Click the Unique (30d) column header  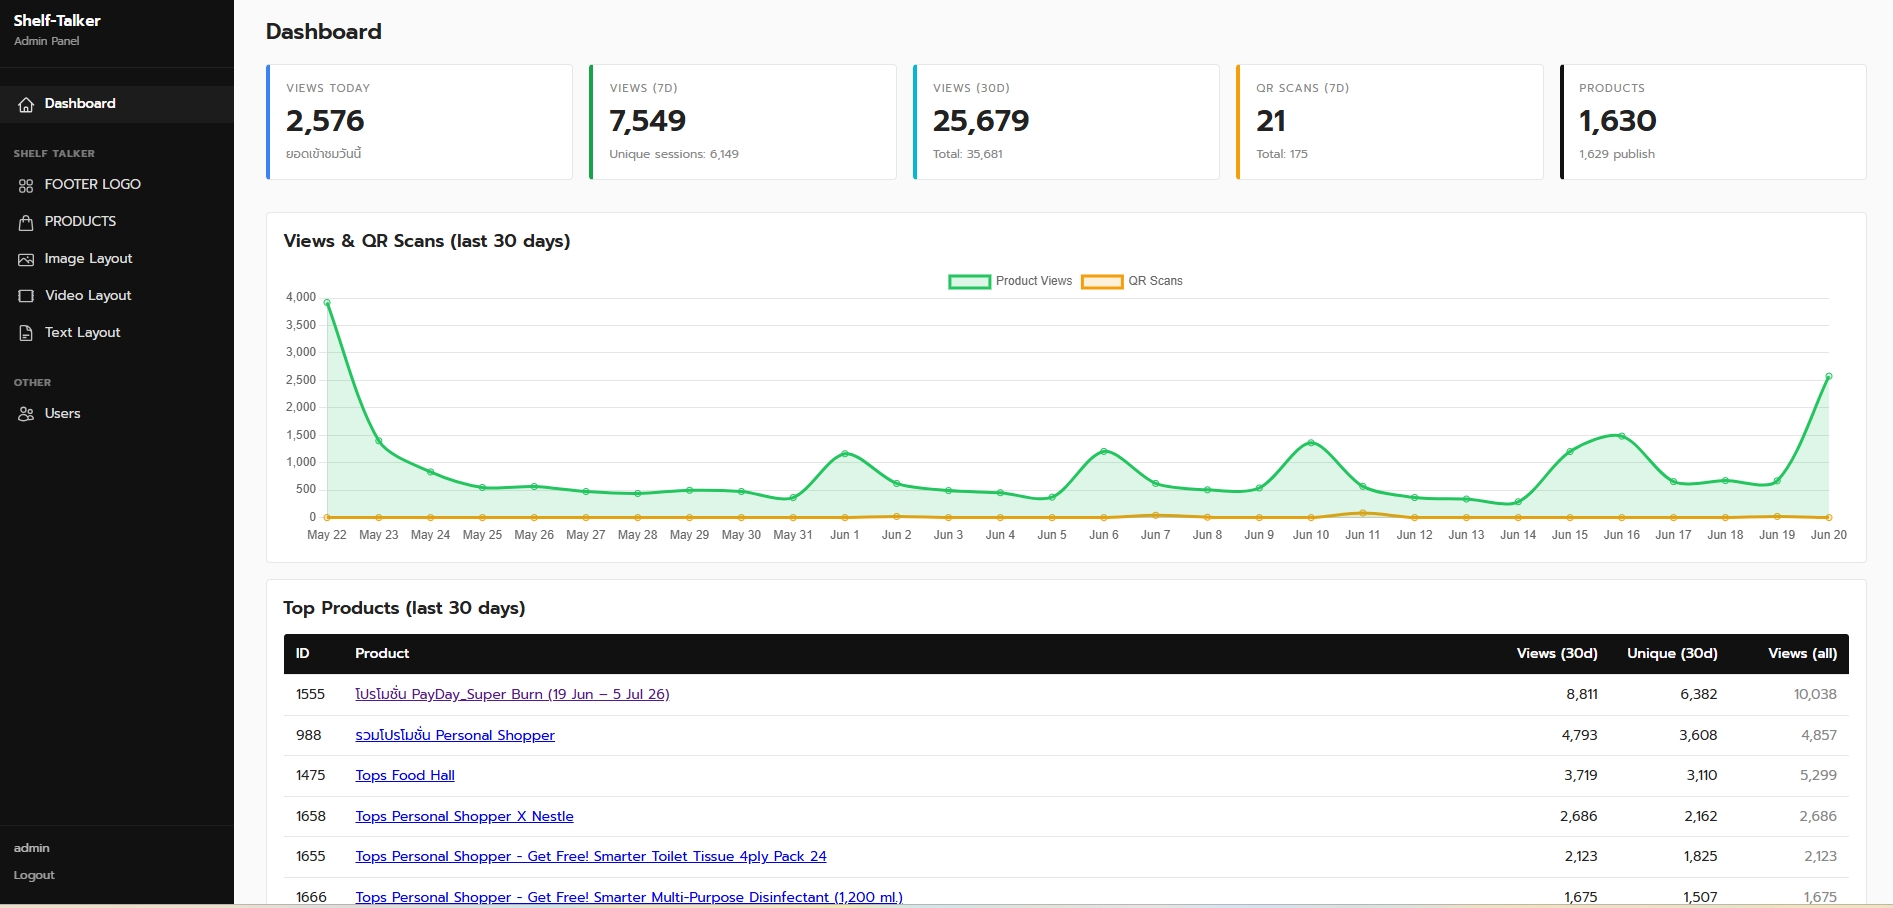[1672, 653]
